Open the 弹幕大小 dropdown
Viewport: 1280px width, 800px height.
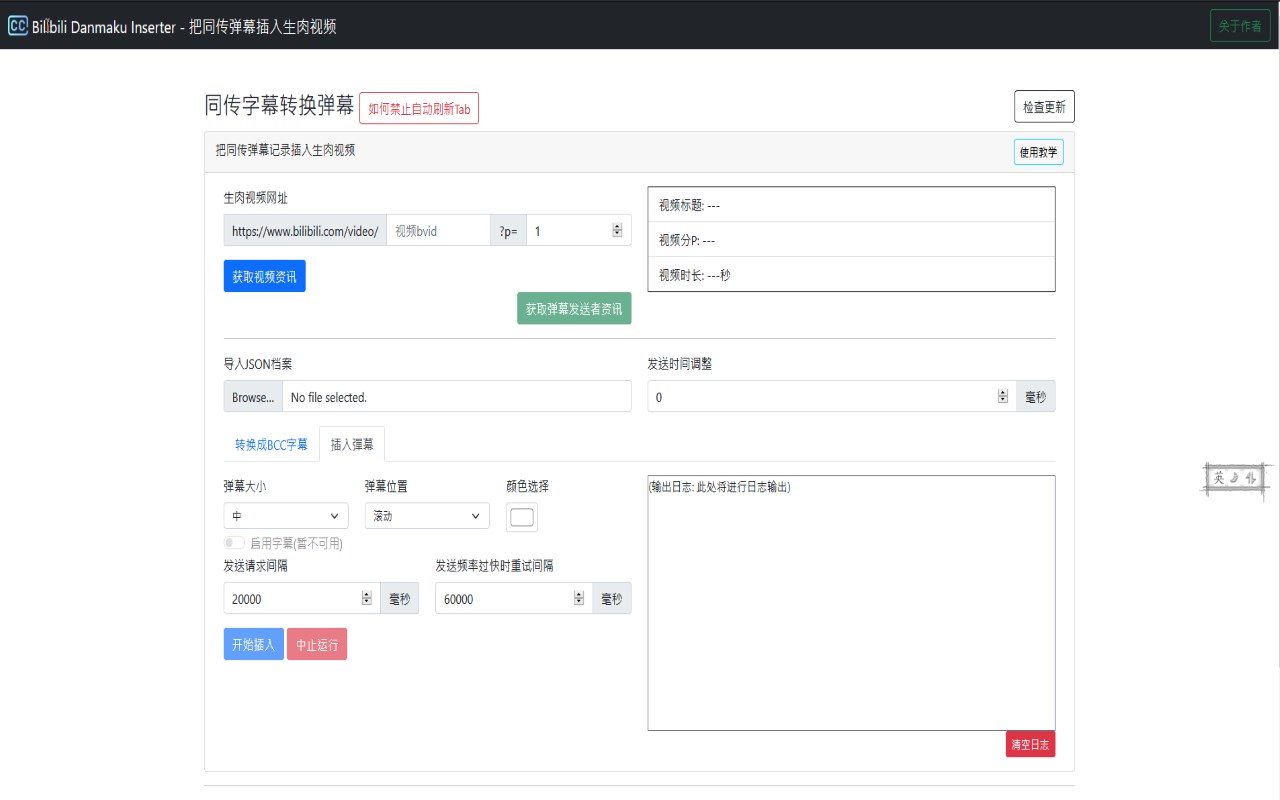tap(285, 516)
